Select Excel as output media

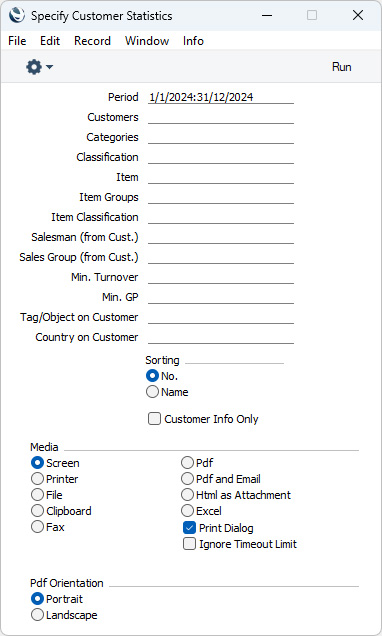click(x=187, y=511)
